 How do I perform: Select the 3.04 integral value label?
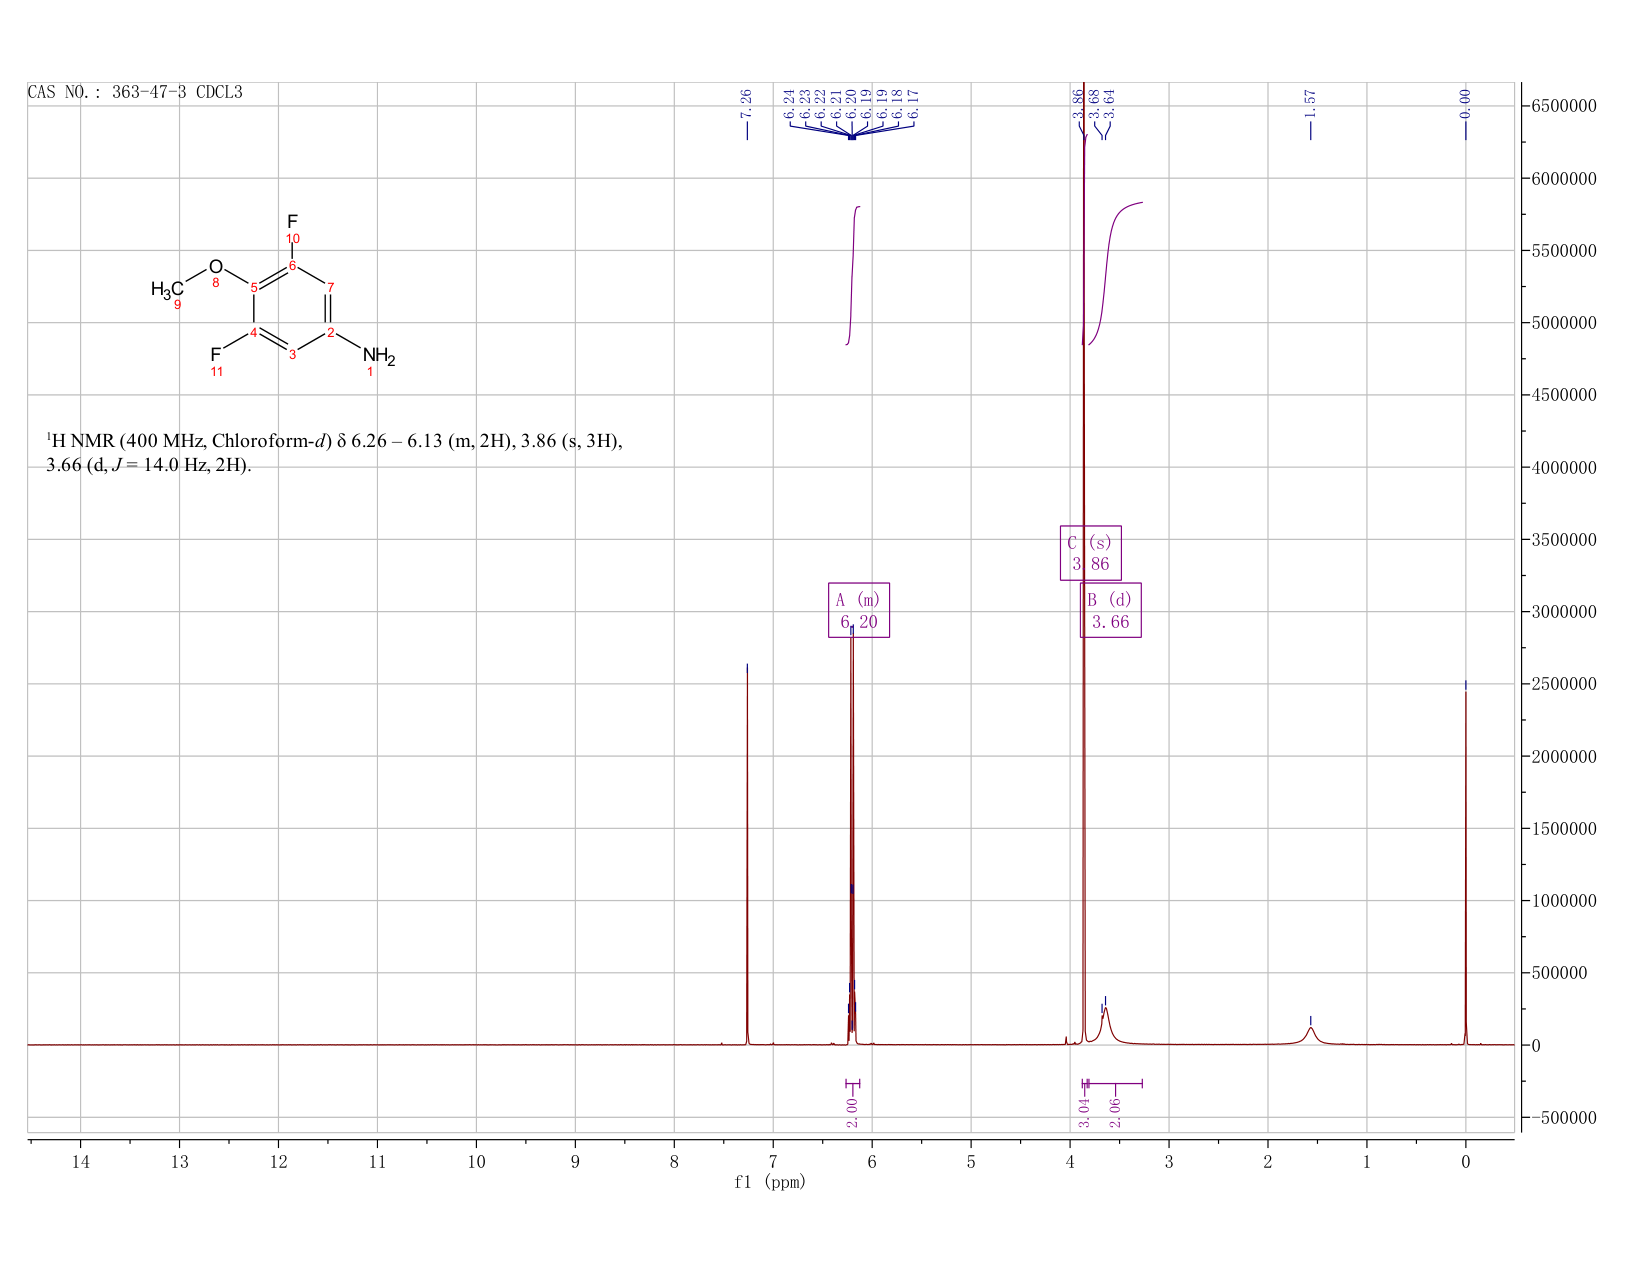click(x=1084, y=1112)
